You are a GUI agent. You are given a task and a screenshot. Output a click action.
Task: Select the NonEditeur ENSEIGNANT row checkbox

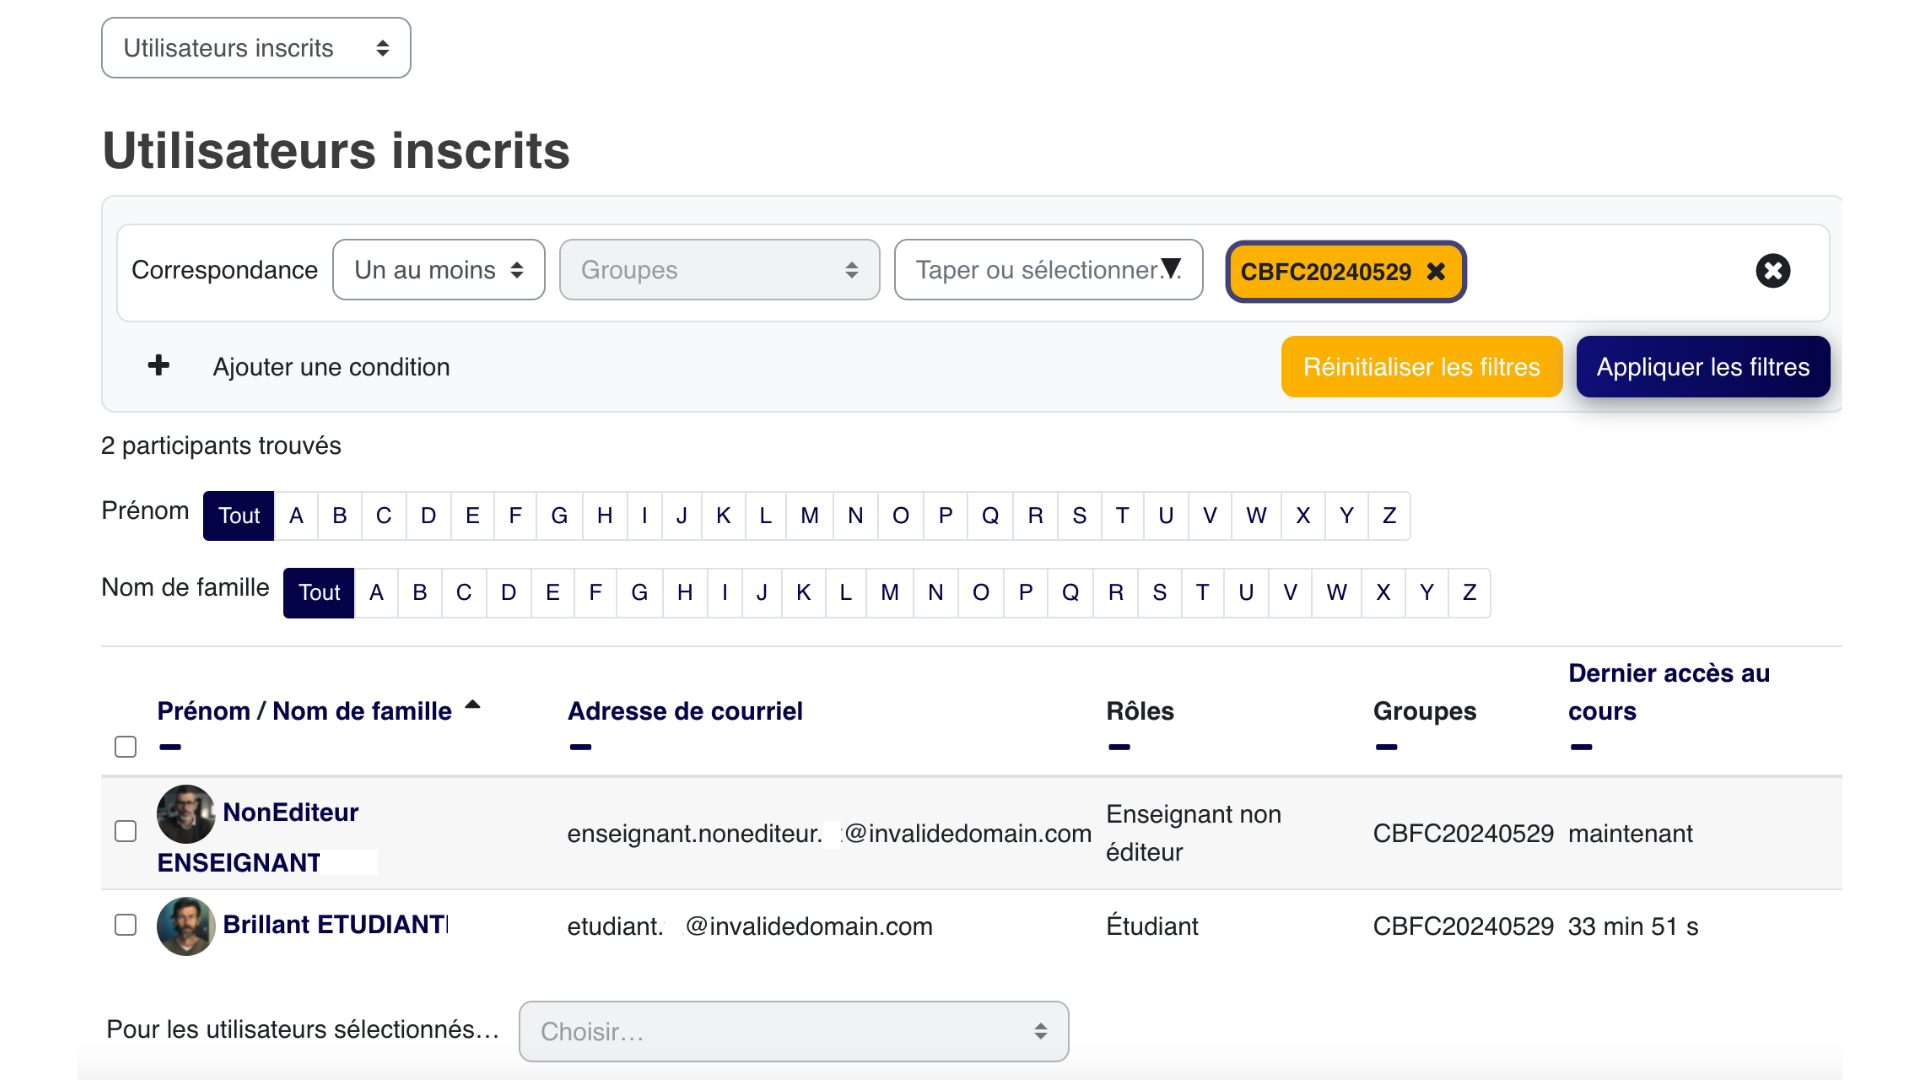click(126, 832)
